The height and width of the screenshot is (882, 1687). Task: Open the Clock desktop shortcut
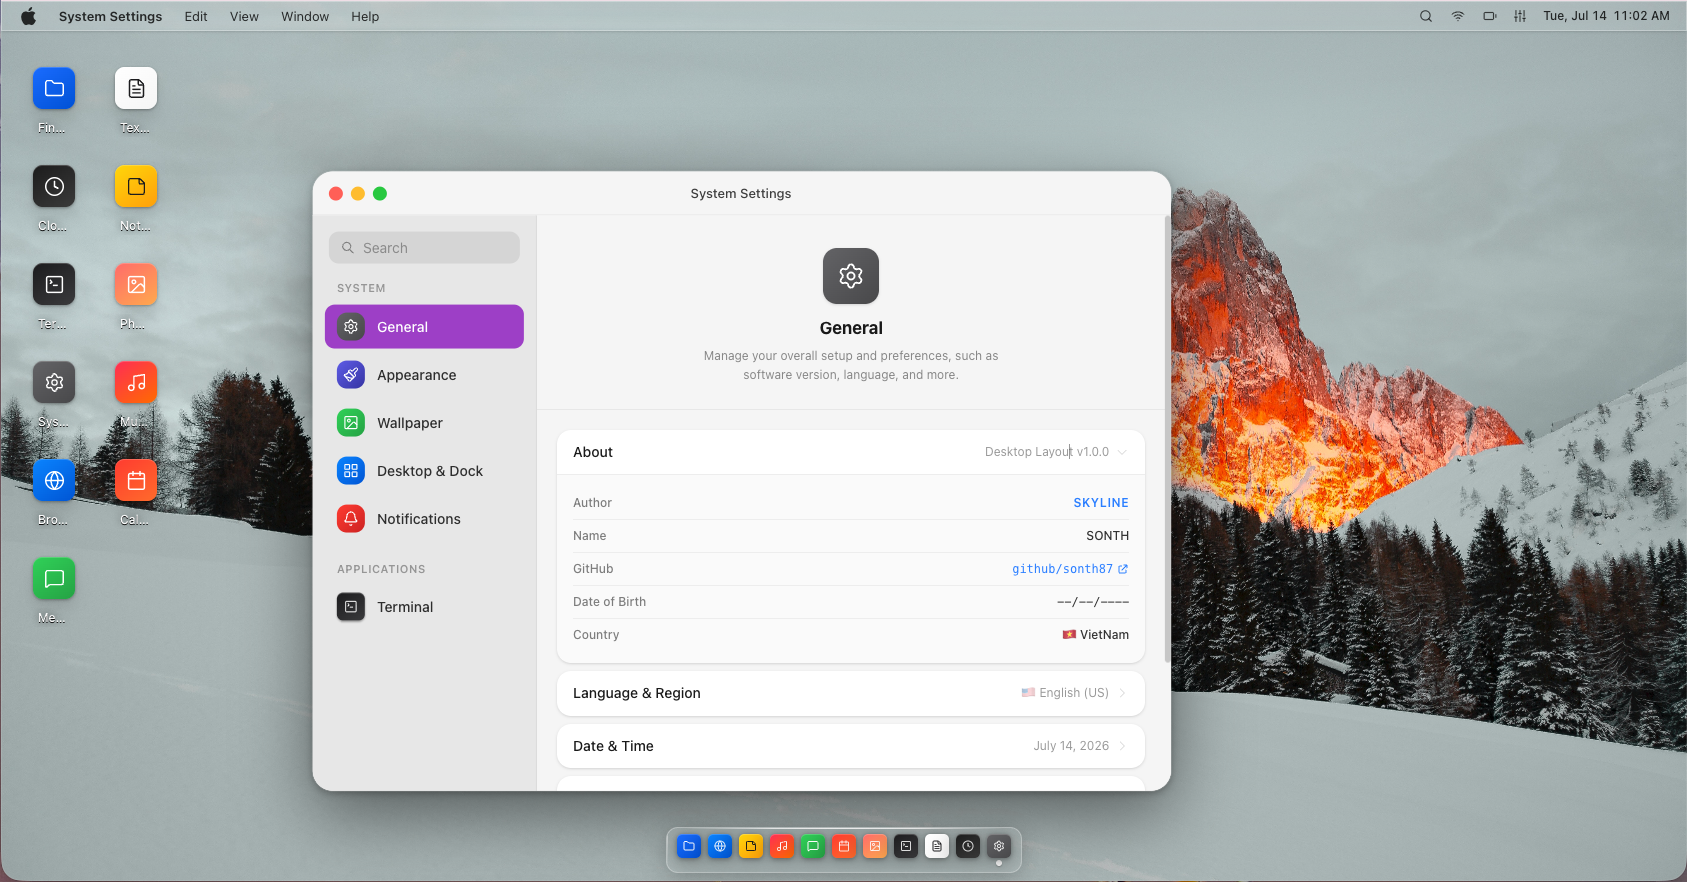tap(54, 186)
